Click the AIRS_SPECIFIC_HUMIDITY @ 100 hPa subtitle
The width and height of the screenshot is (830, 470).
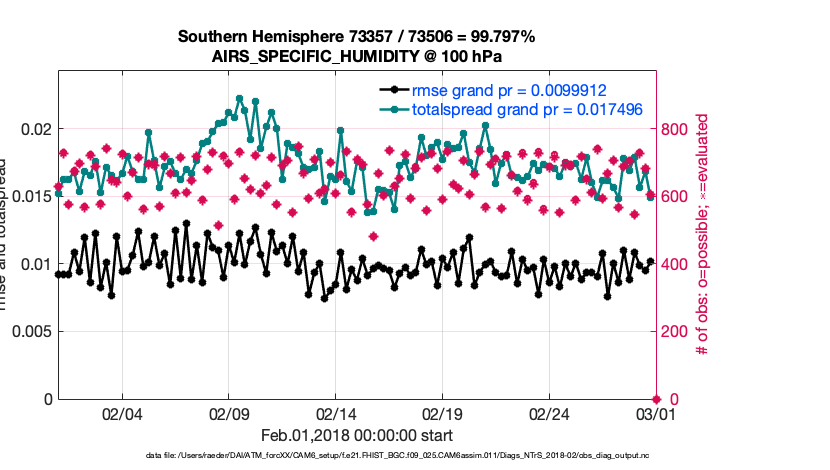pos(356,57)
